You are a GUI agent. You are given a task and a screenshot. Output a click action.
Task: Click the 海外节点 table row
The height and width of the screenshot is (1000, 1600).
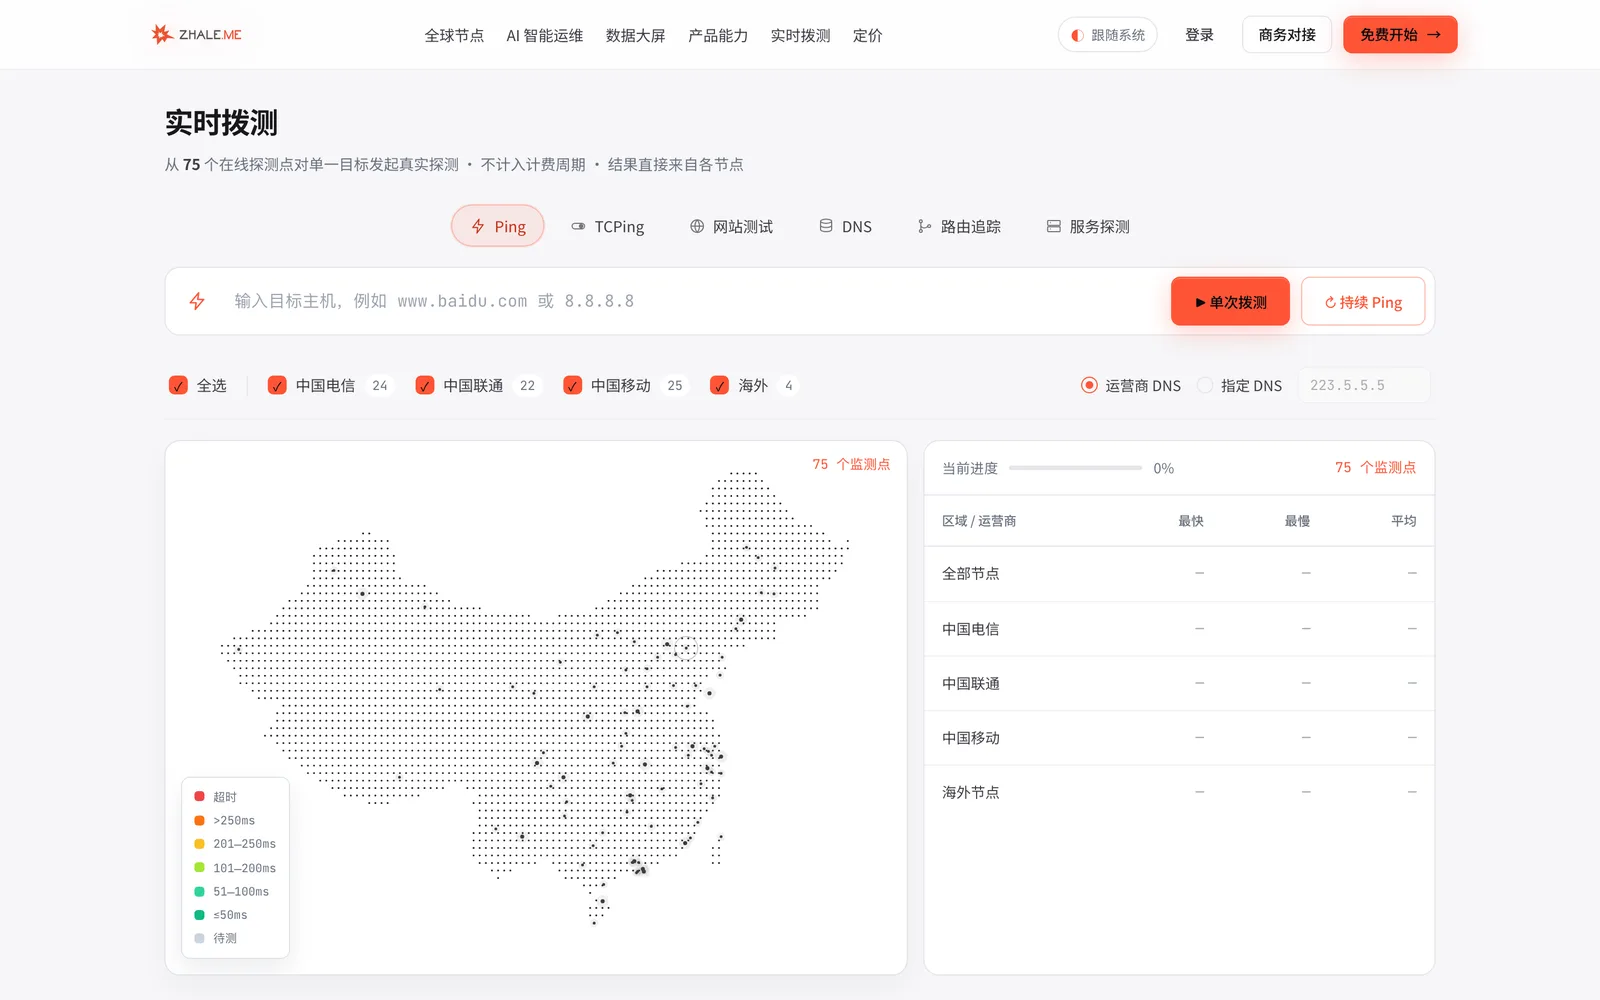click(x=1179, y=792)
